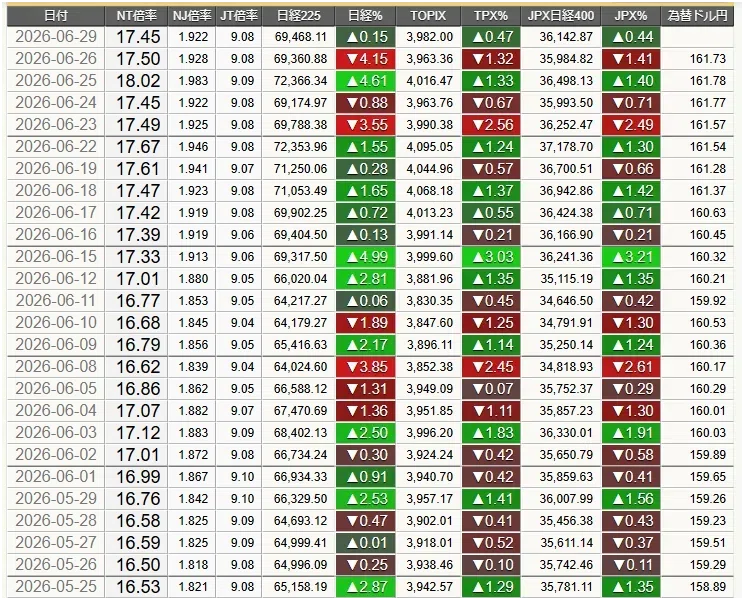This screenshot has width=744, height=600.
Task: Click the 為替ドル円 column header
Action: pos(697,16)
